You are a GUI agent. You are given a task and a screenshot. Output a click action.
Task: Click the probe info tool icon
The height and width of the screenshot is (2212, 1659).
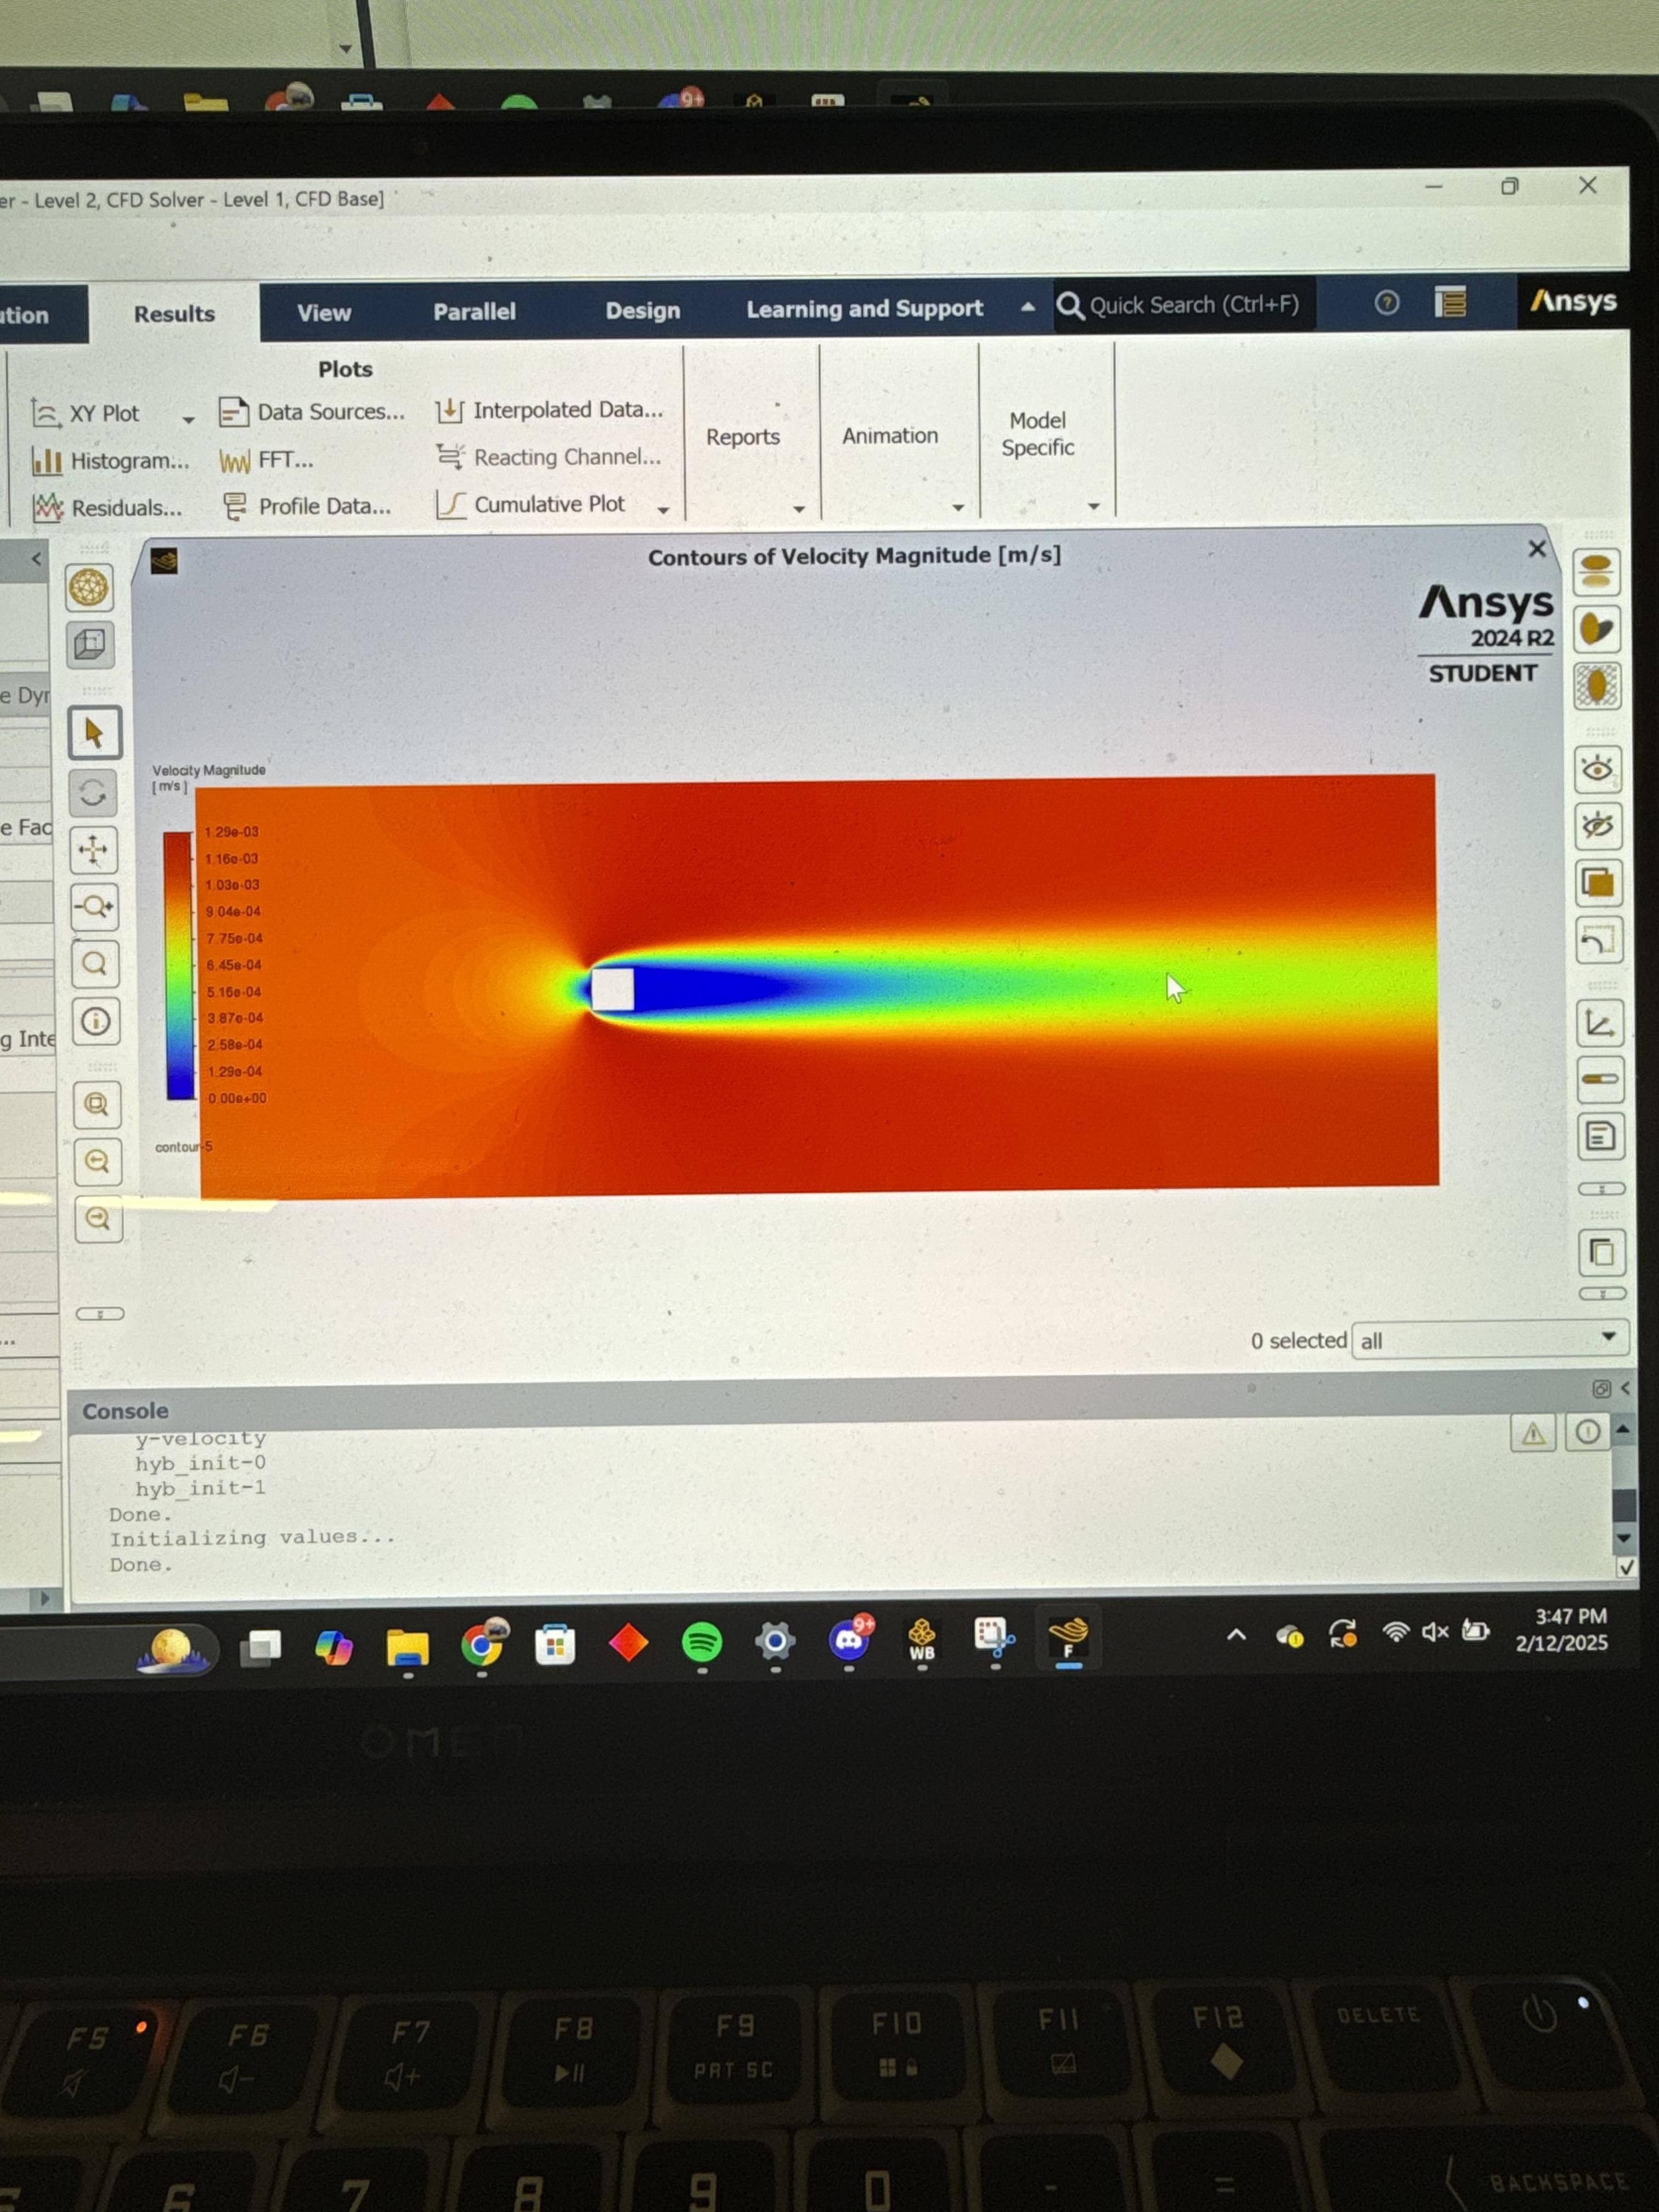point(96,1021)
